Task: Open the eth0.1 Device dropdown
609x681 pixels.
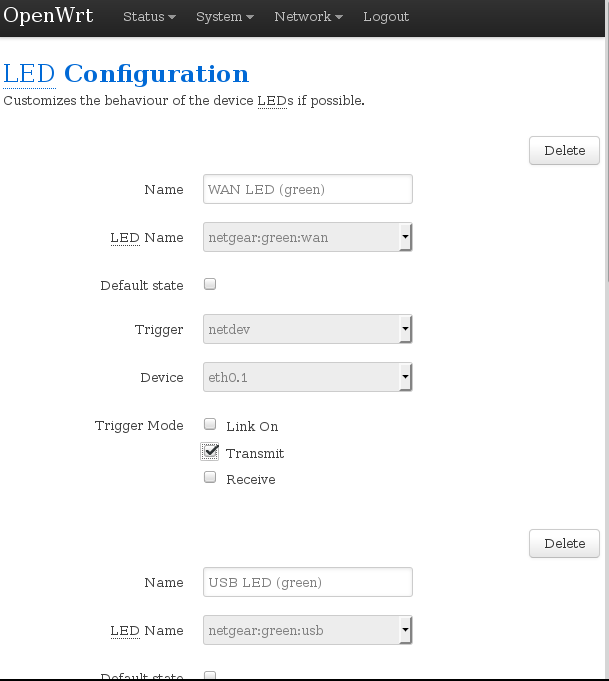Action: point(307,377)
